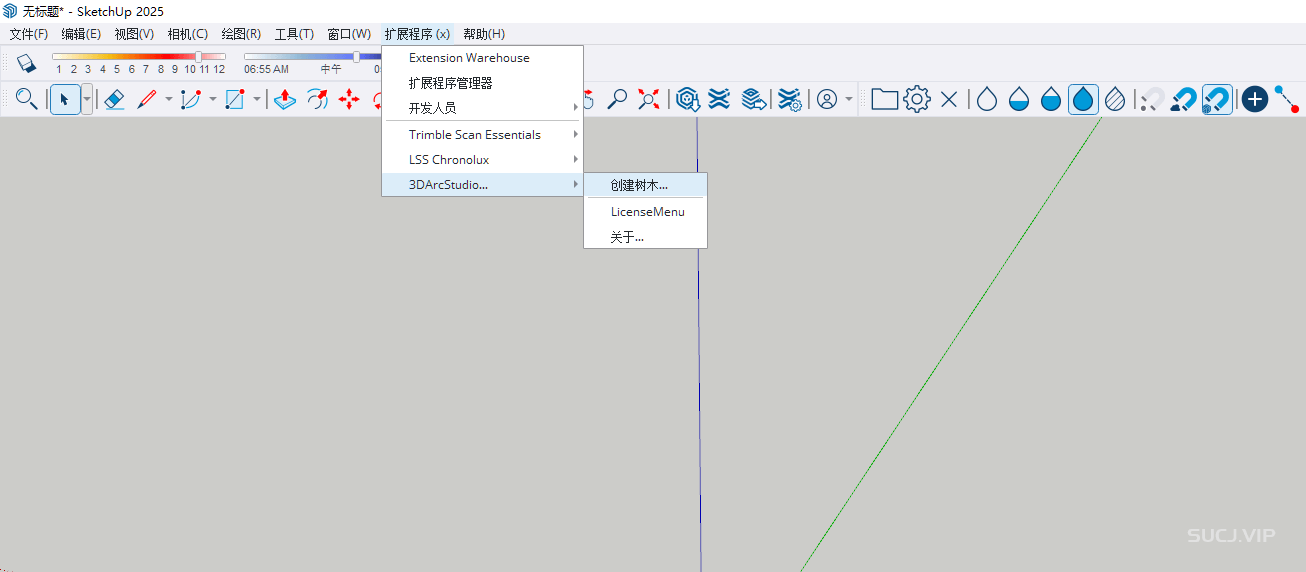Open the Search magnifier tool

click(27, 99)
